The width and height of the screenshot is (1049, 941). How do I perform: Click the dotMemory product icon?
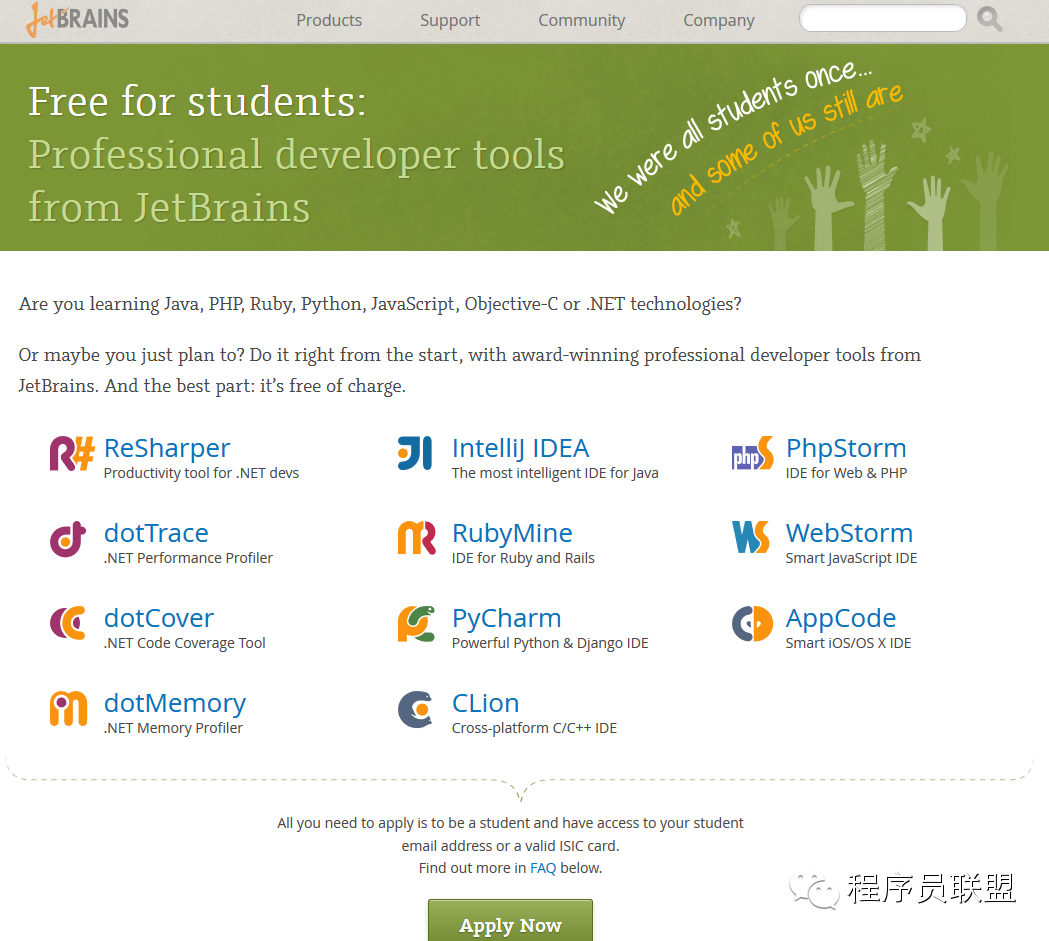click(x=68, y=708)
